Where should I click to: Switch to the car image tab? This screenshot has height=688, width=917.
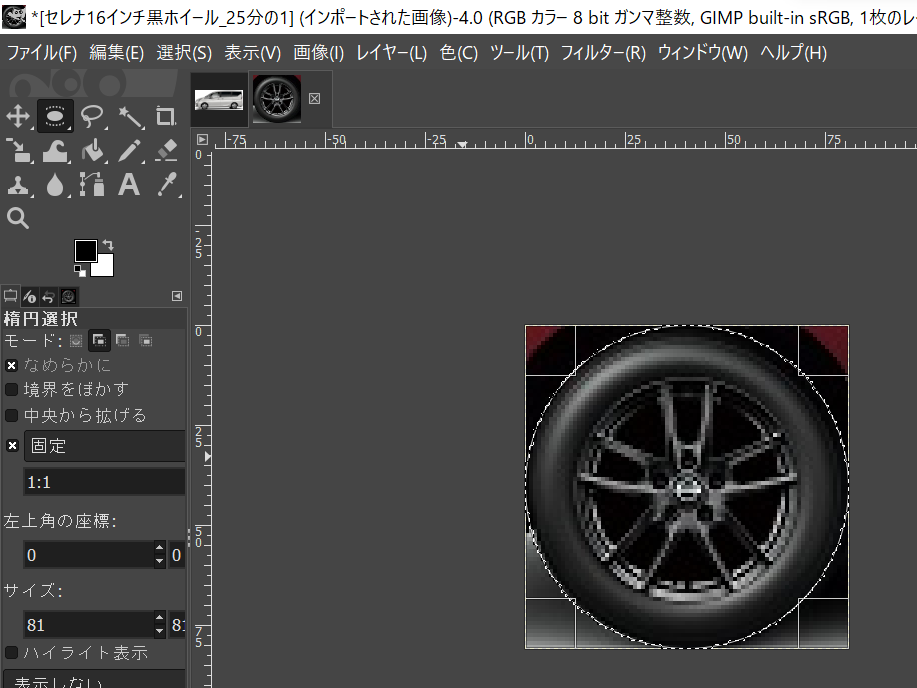click(x=219, y=99)
